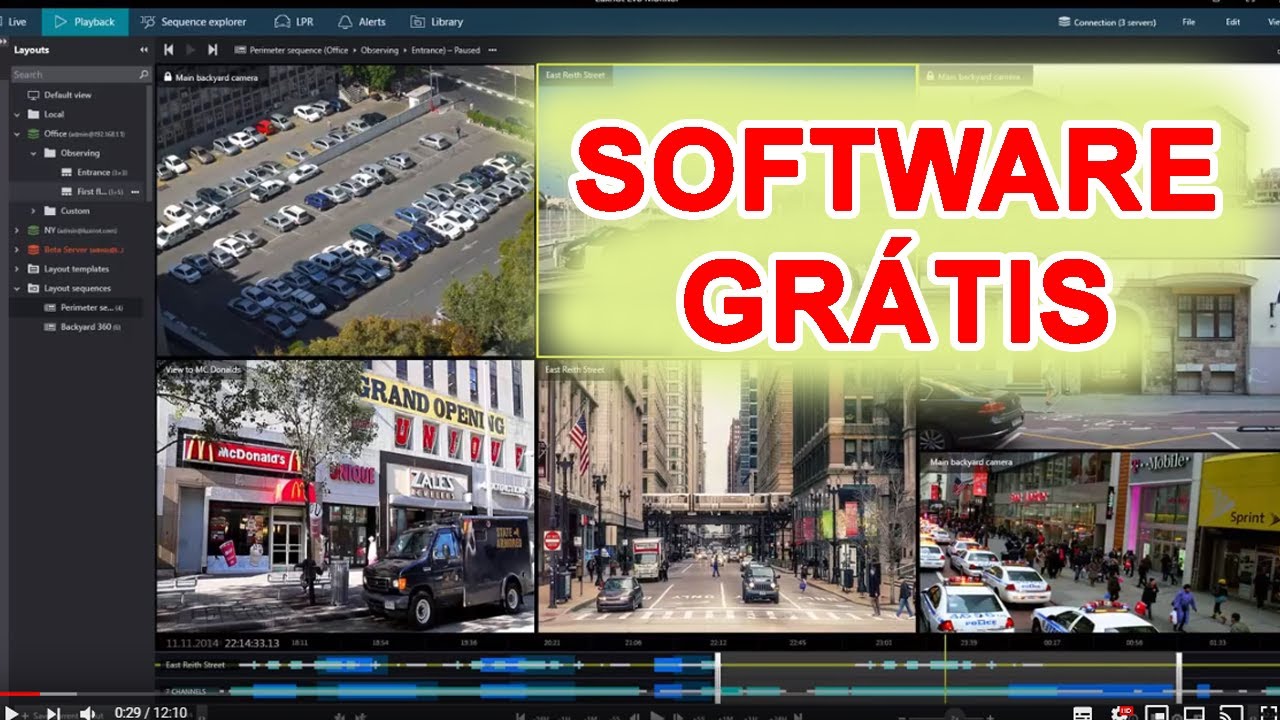Open Connection (3 servers) status

[1105, 21]
